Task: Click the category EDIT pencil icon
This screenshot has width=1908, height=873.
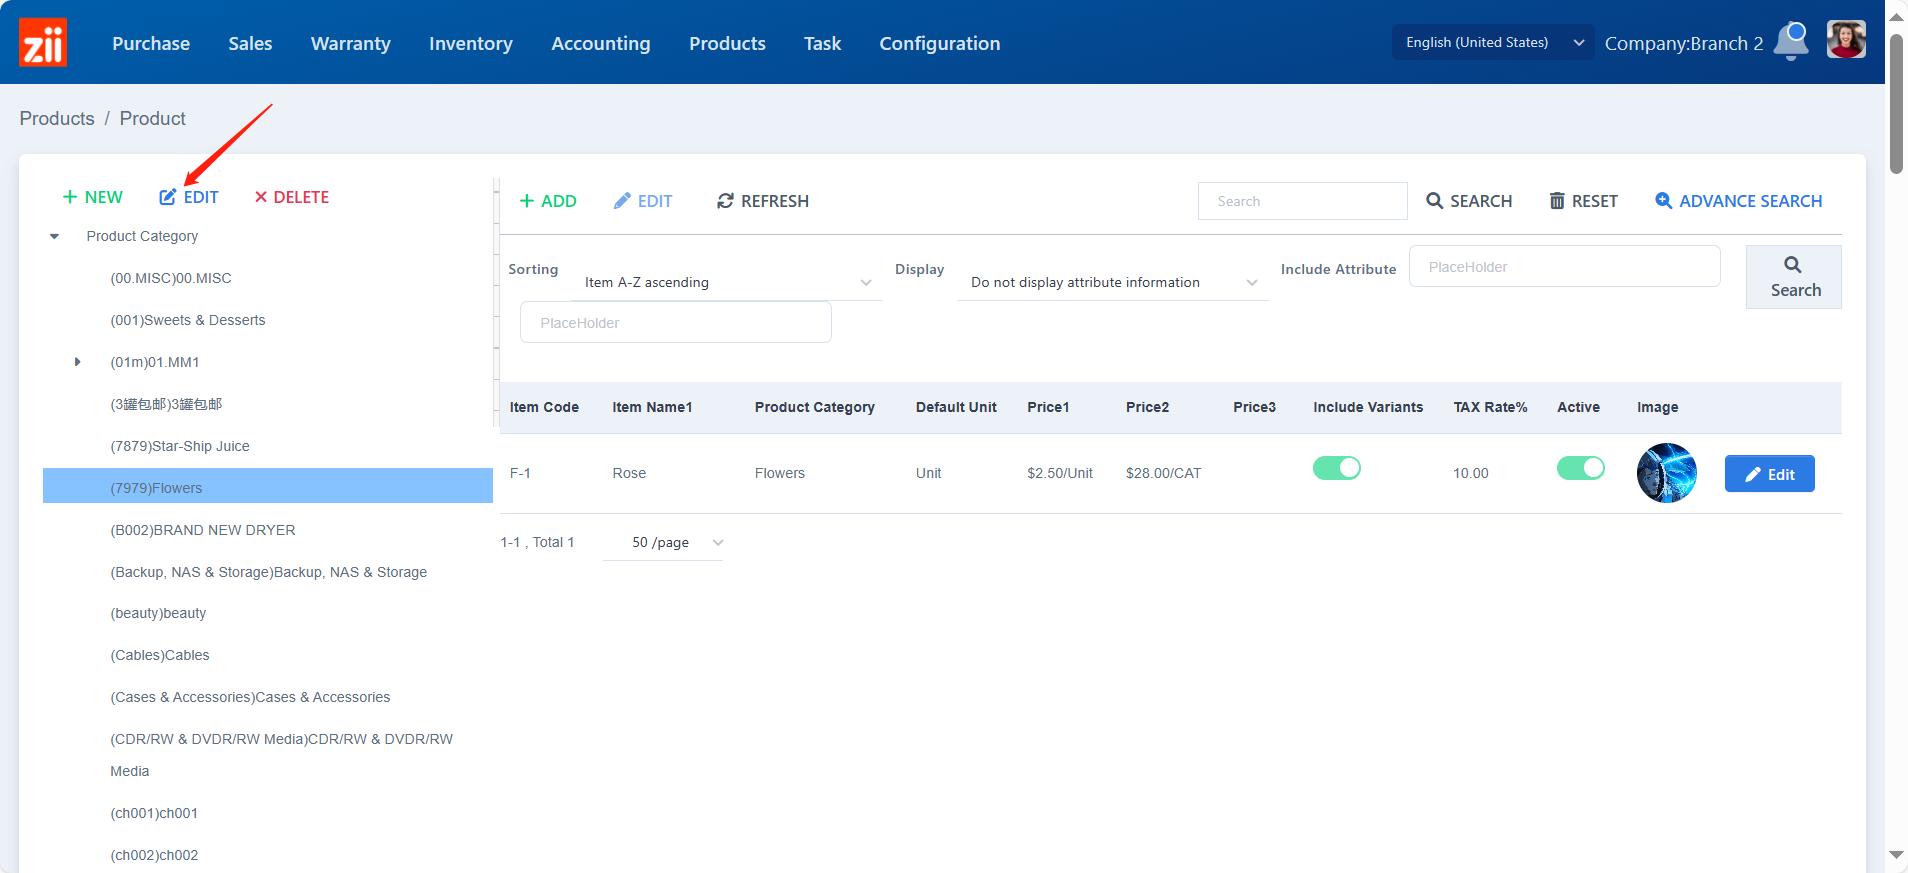Action: pos(168,197)
